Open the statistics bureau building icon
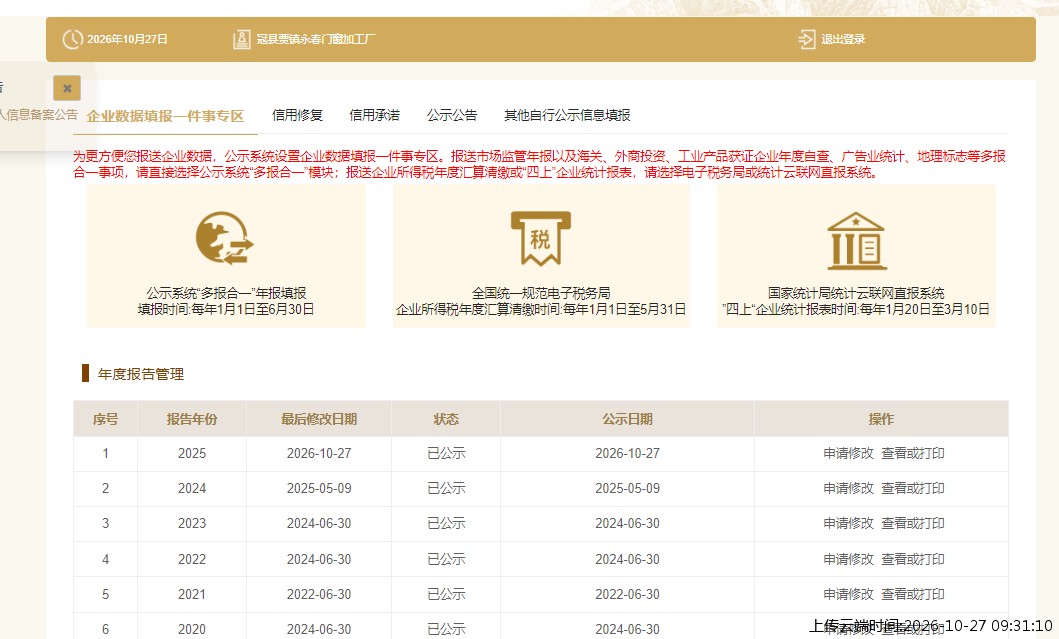1059x639 pixels. 856,241
